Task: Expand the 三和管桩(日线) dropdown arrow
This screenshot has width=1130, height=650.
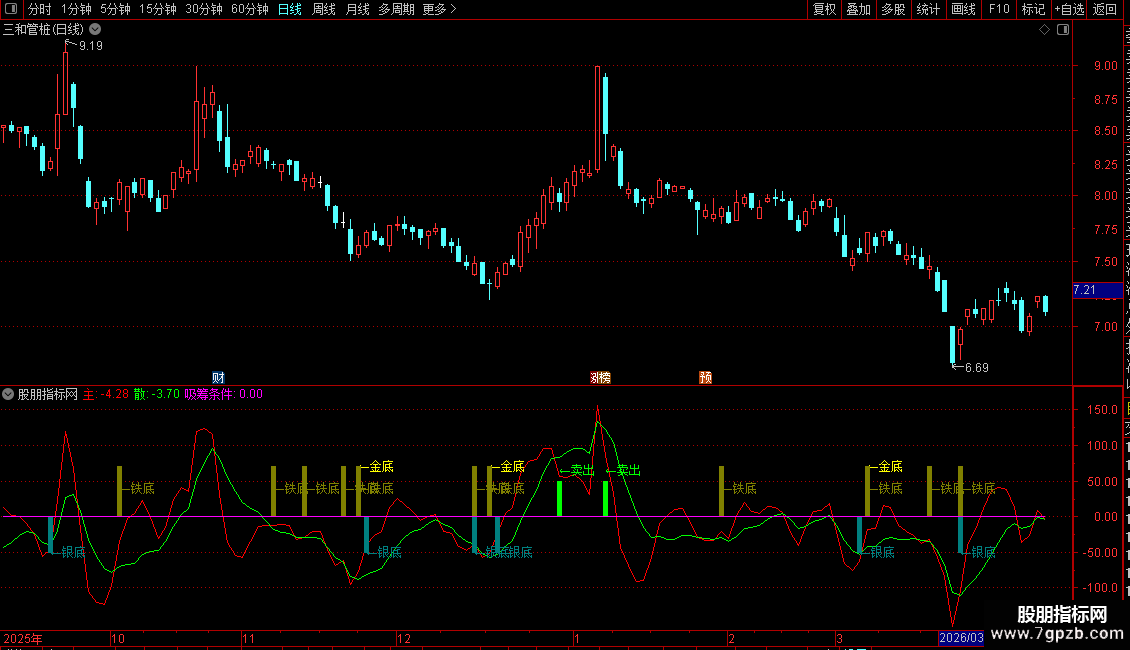Action: [x=95, y=30]
